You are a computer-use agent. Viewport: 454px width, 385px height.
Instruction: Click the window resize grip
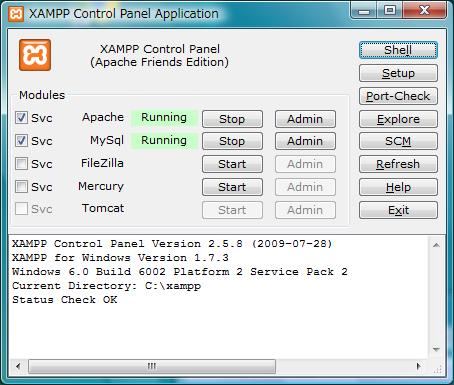click(x=439, y=368)
